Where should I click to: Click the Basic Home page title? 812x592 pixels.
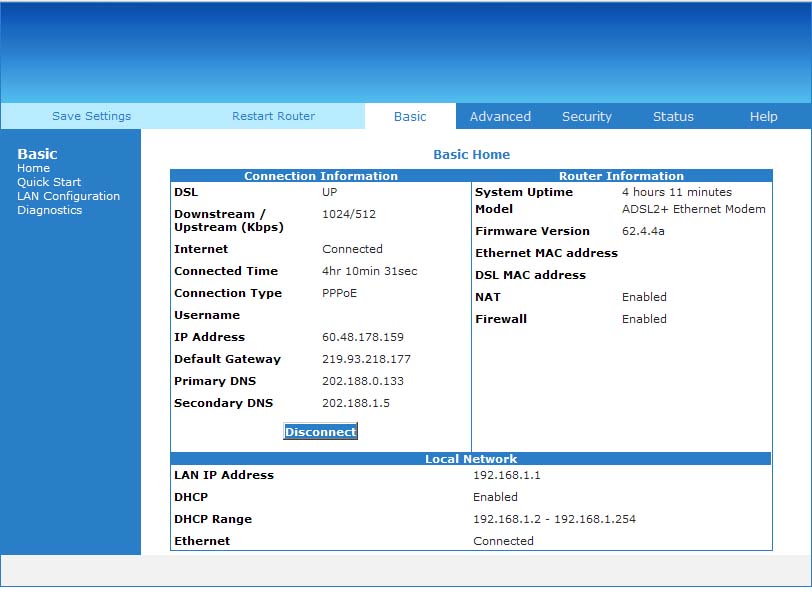pyautogui.click(x=471, y=155)
